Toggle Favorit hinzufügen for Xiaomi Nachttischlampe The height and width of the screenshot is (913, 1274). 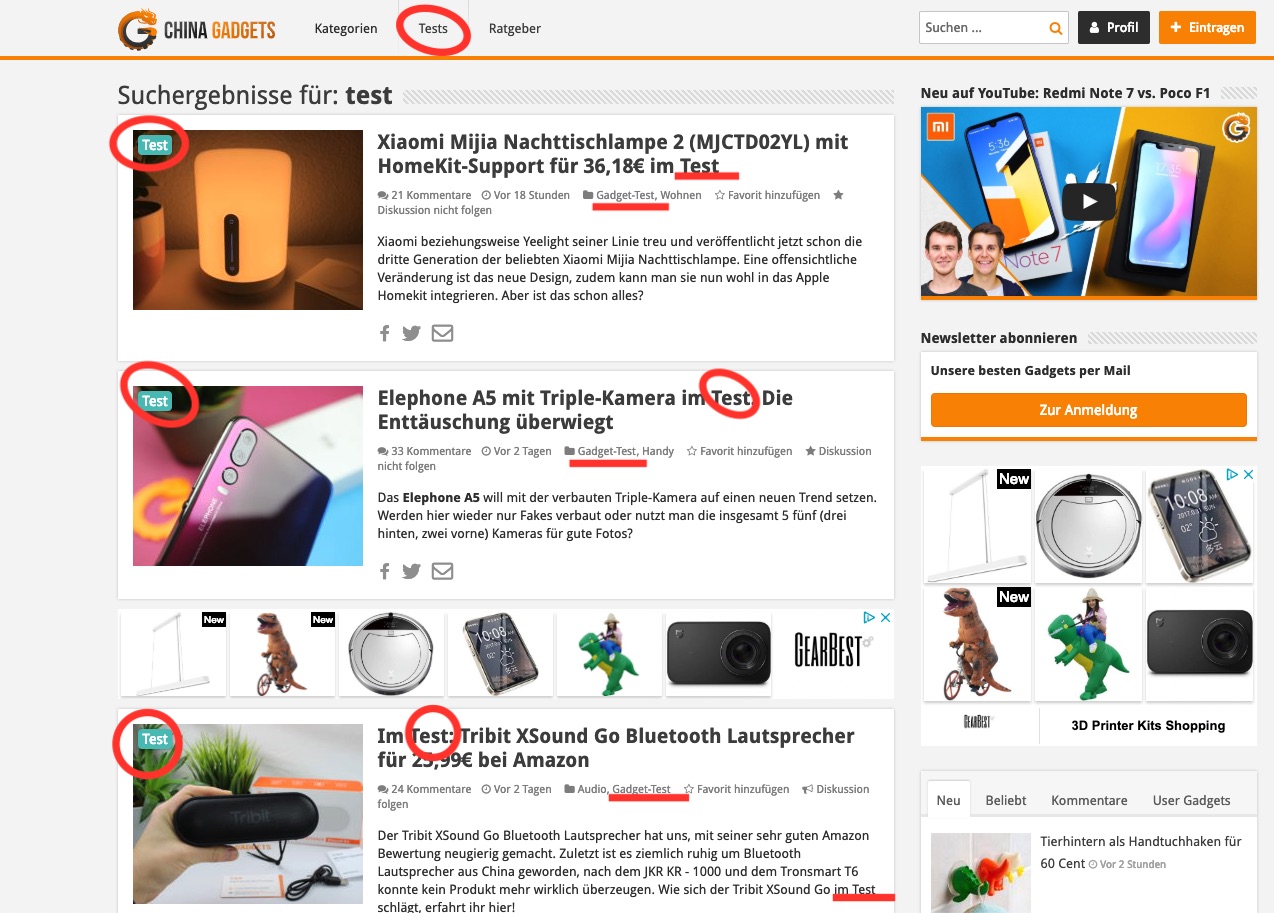(x=767, y=195)
